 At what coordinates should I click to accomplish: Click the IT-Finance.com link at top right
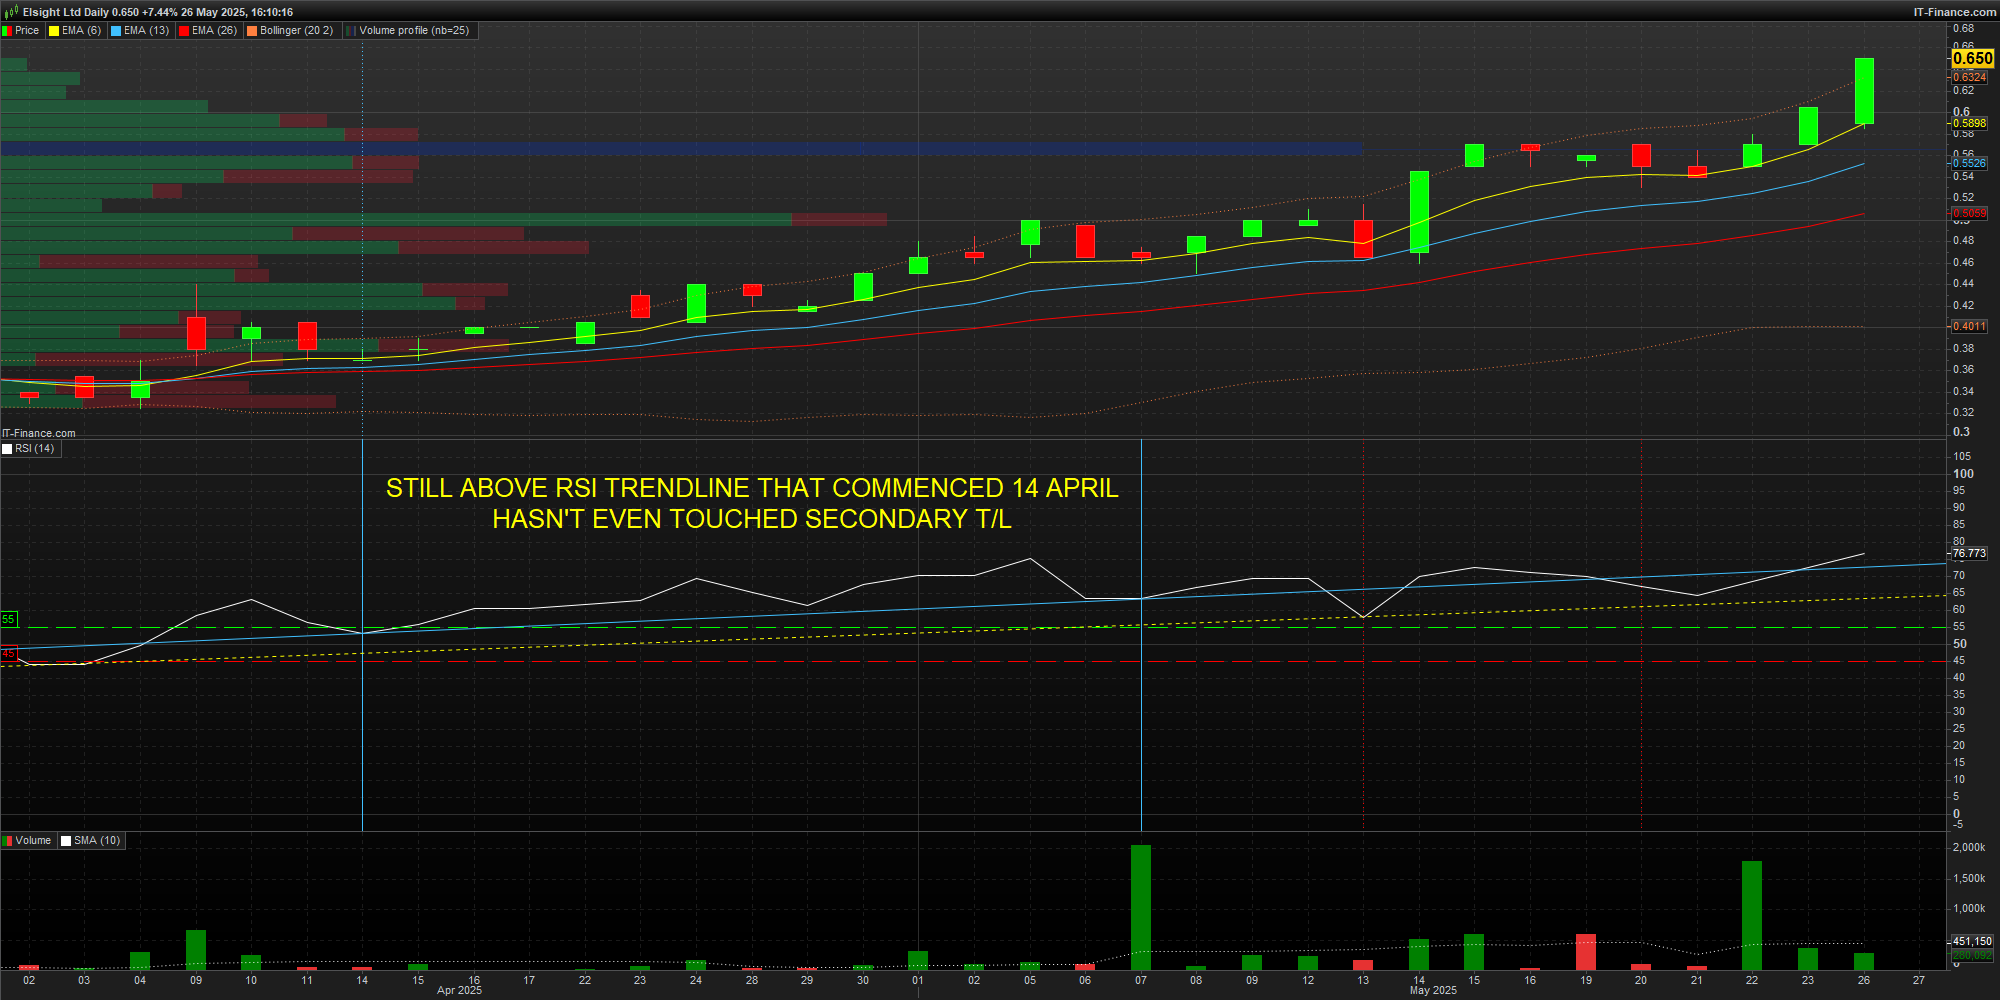pyautogui.click(x=1954, y=12)
